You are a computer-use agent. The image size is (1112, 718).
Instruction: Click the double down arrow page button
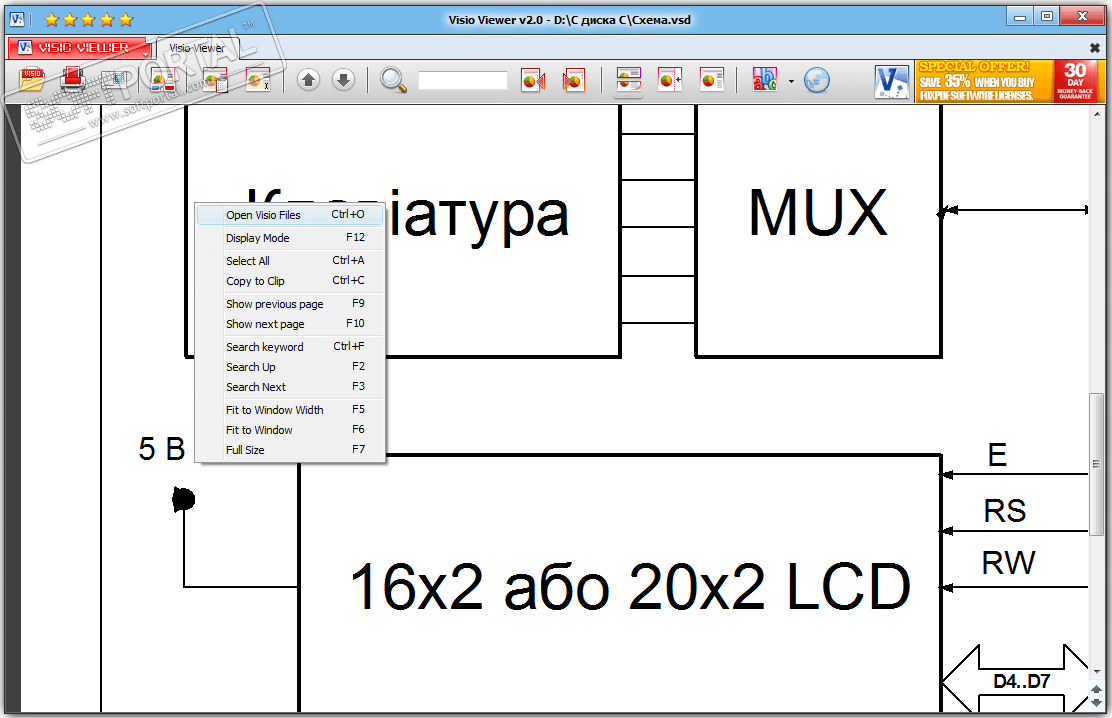[x=1096, y=702]
